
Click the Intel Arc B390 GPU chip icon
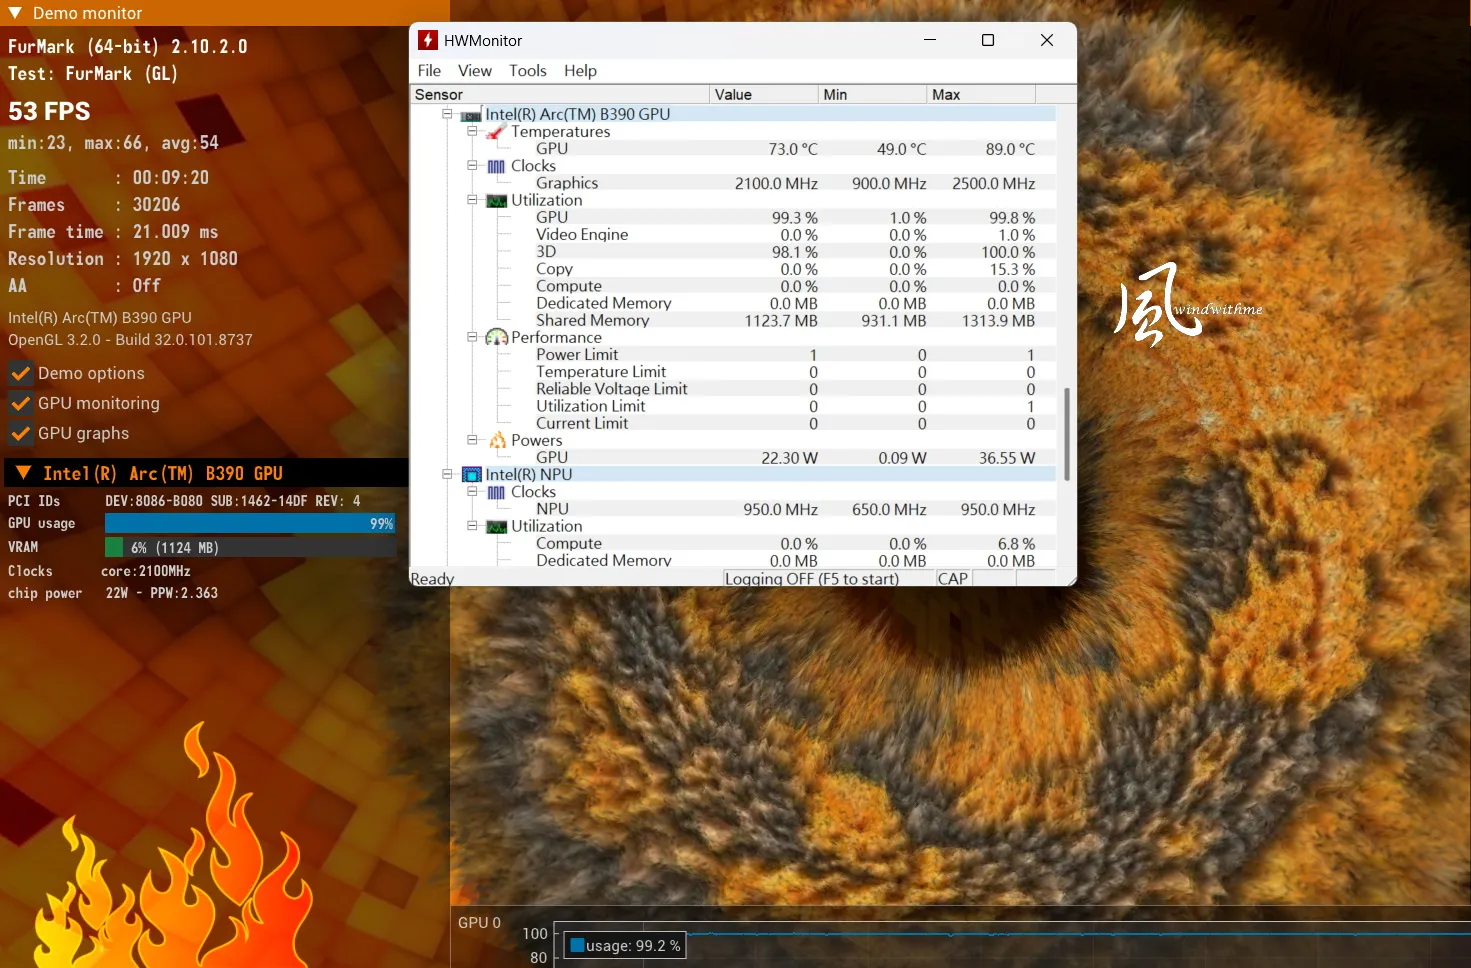point(471,115)
